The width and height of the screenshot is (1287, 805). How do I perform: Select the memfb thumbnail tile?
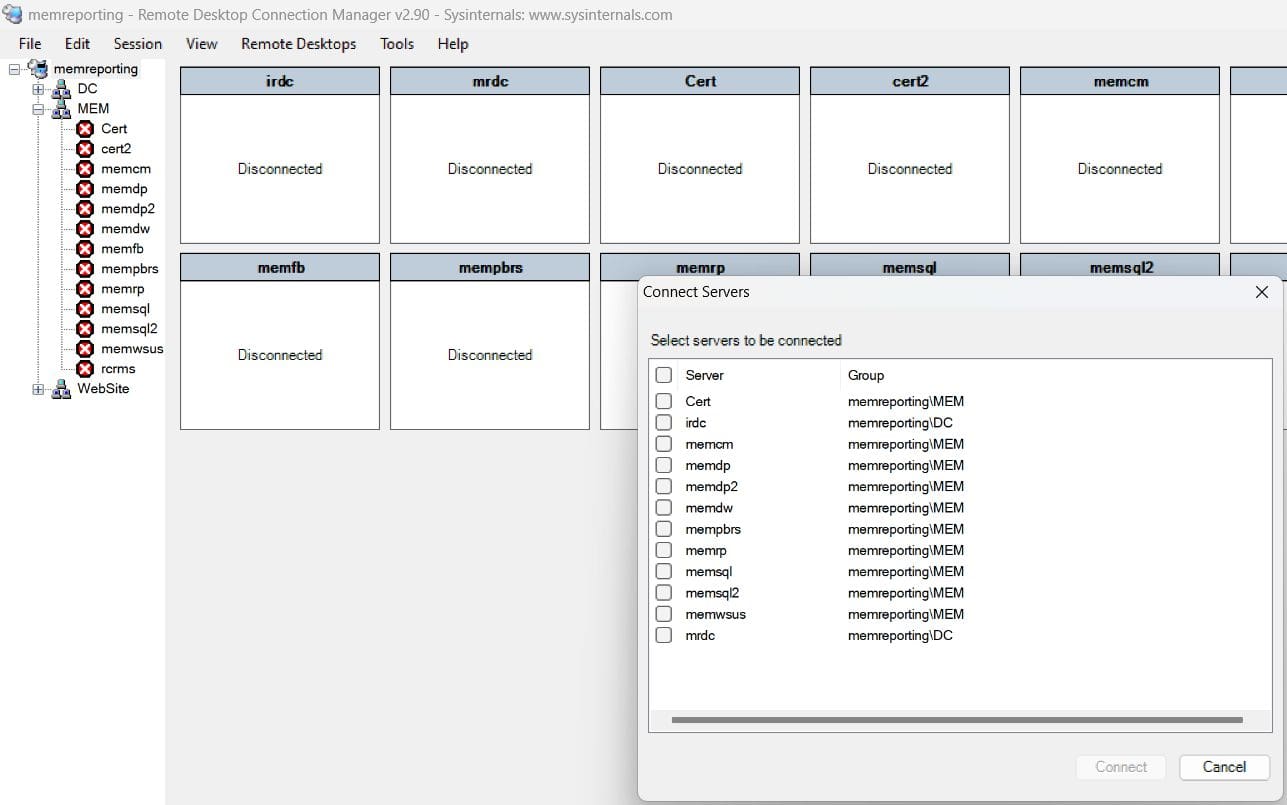click(x=280, y=341)
